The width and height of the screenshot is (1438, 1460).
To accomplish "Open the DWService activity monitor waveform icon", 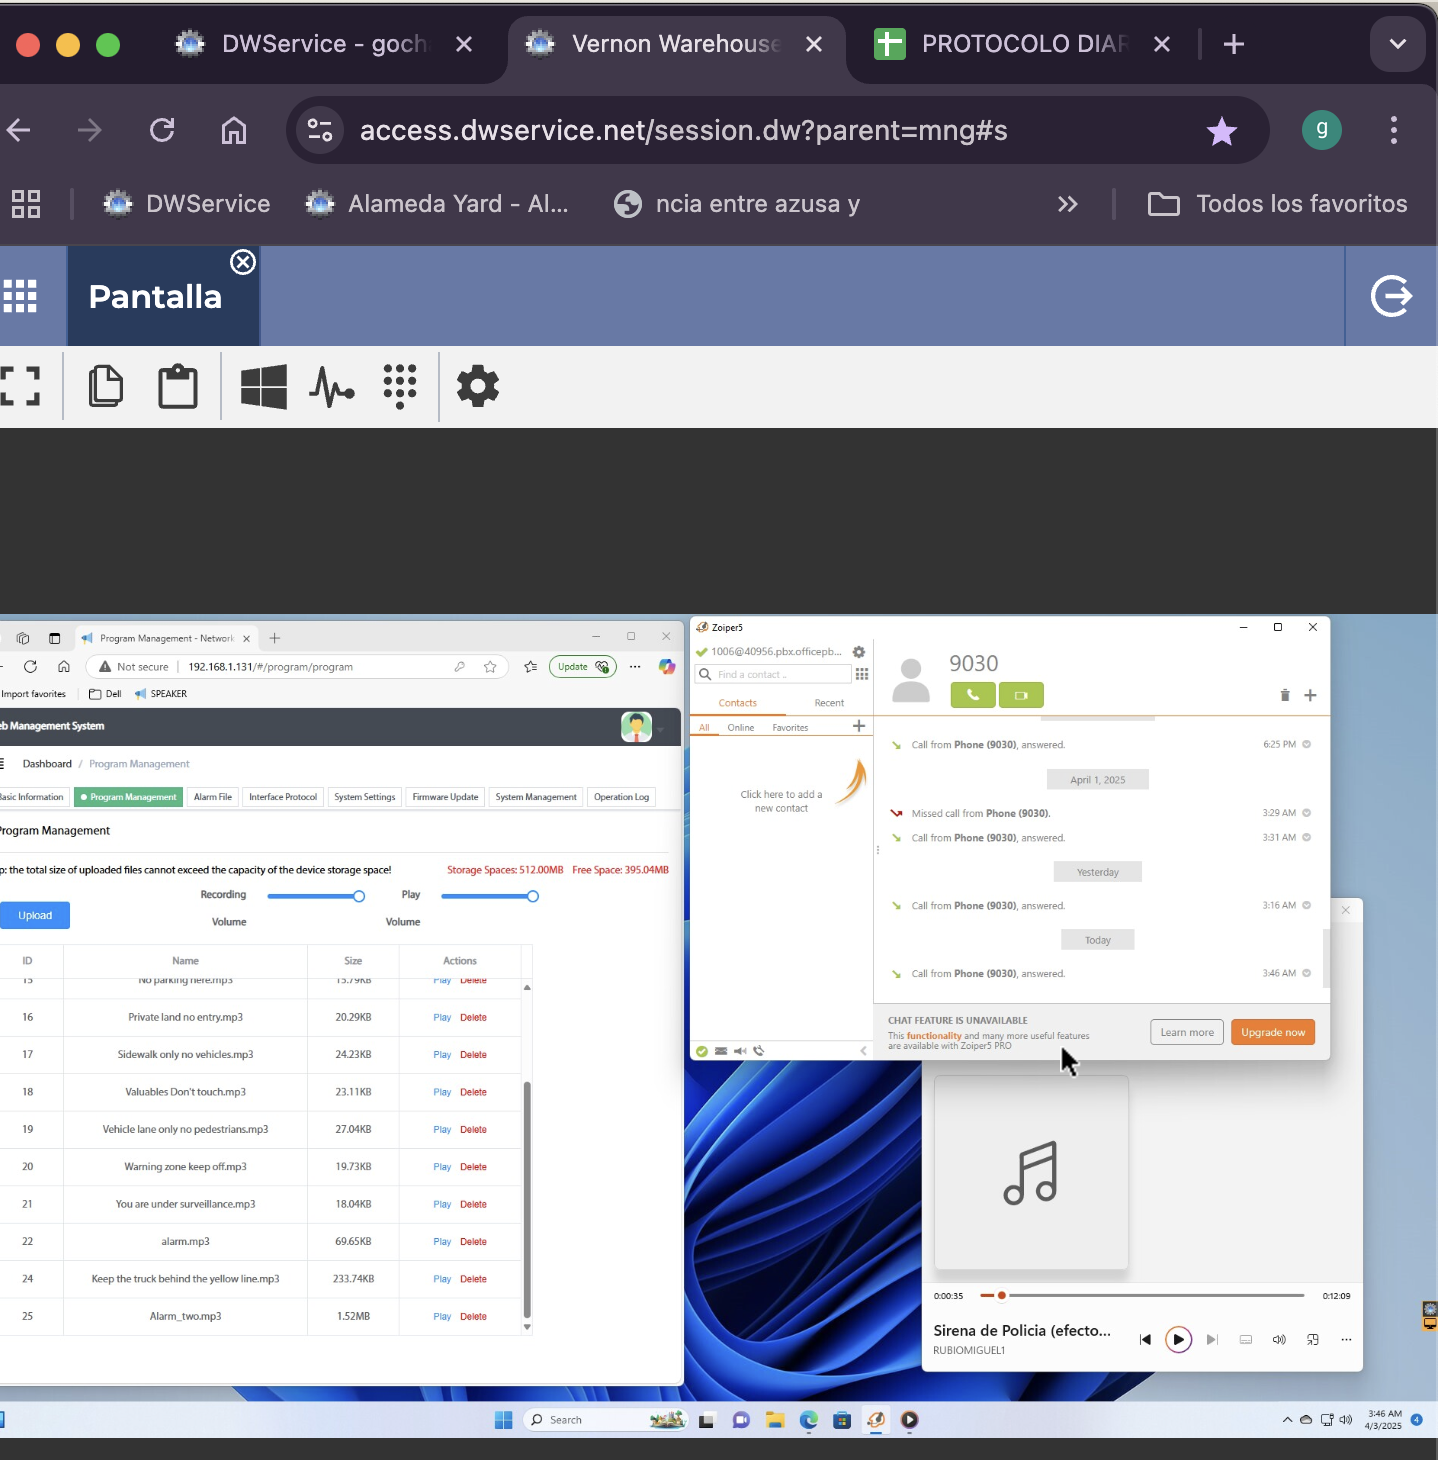I will (x=332, y=386).
